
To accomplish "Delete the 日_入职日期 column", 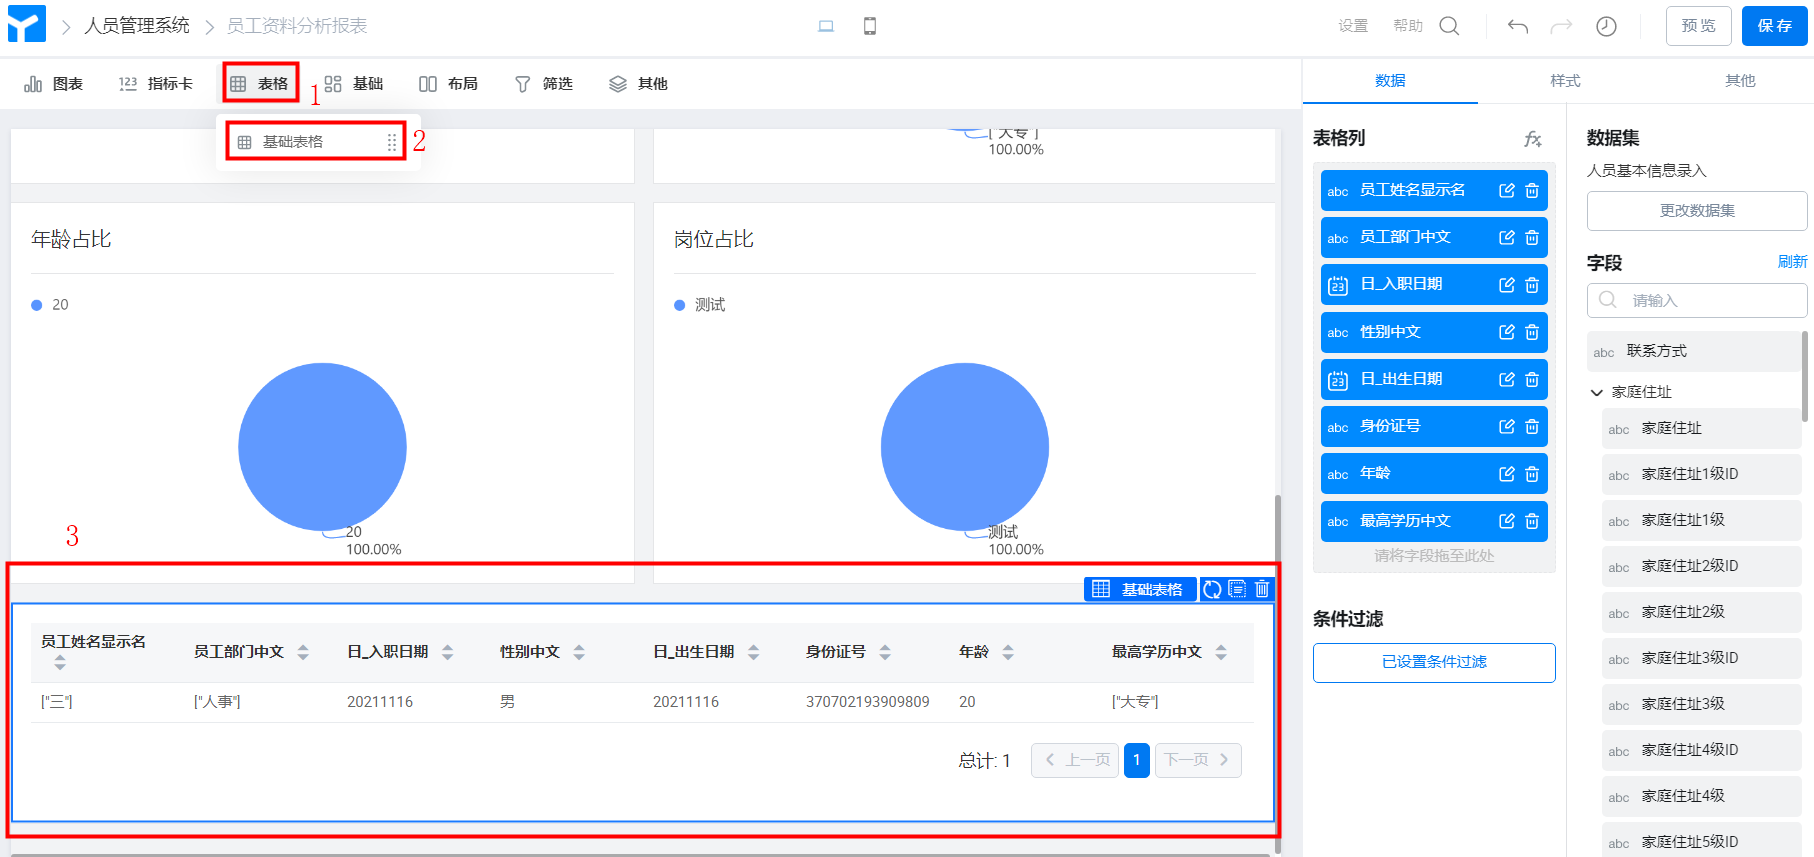I will (x=1532, y=285).
